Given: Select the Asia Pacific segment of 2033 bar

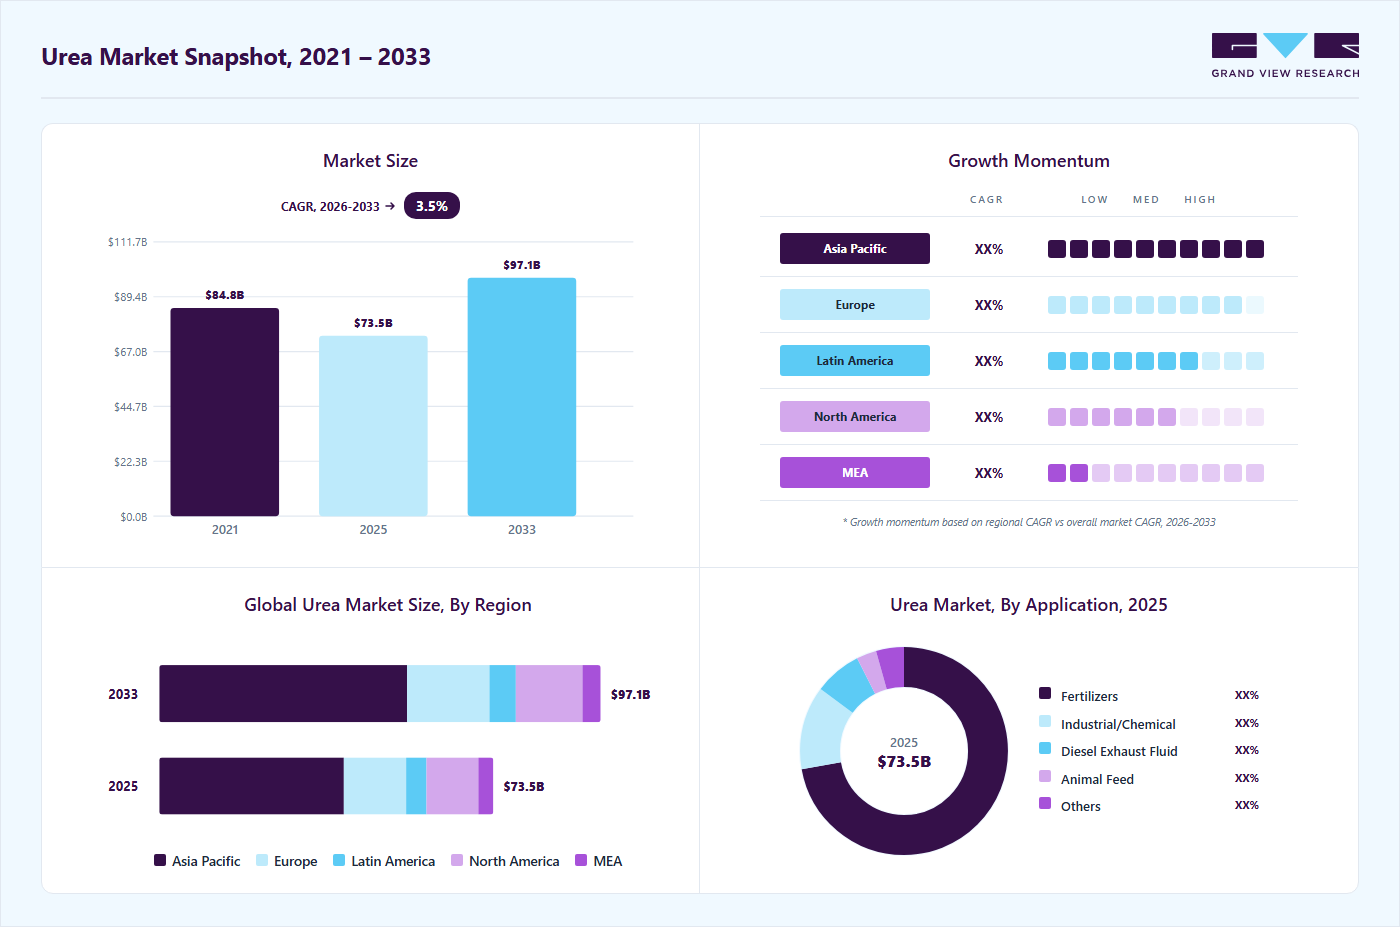Looking at the screenshot, I should pos(283,694).
